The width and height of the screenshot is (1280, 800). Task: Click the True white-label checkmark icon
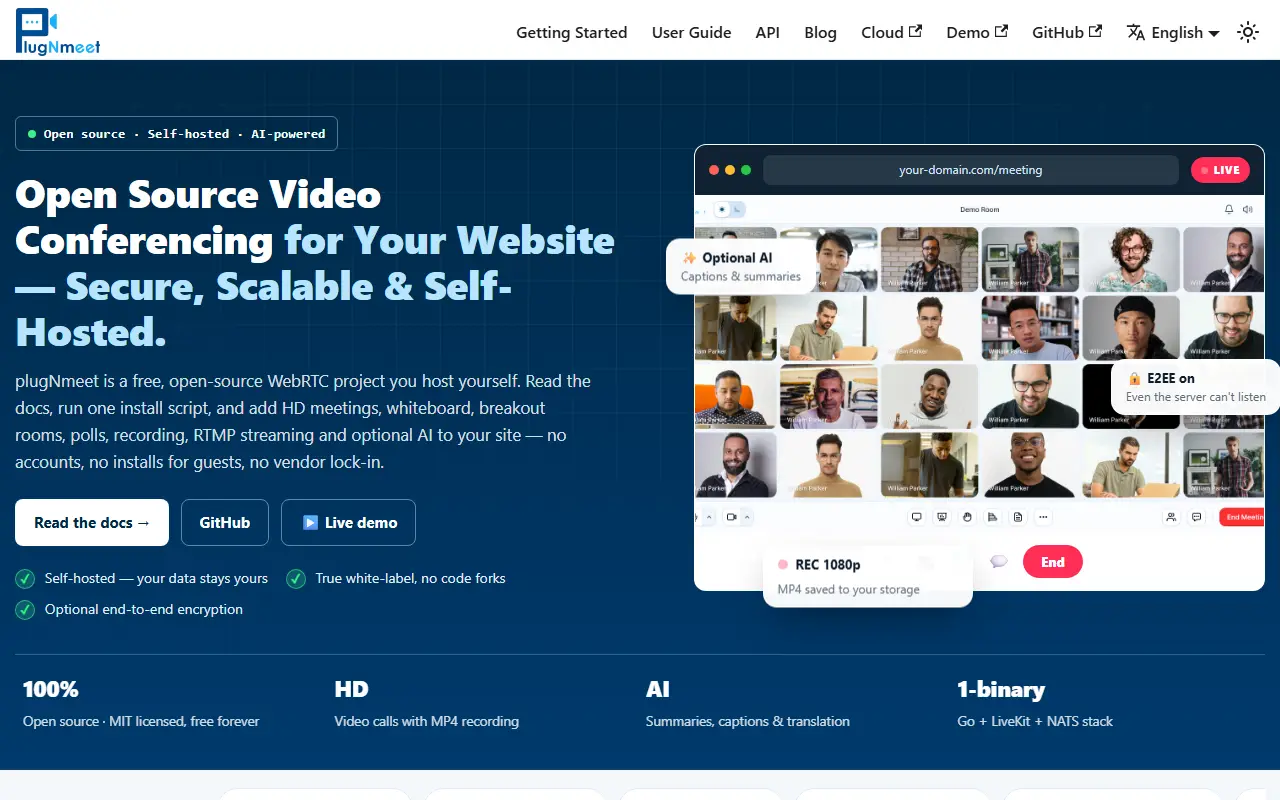[296, 578]
